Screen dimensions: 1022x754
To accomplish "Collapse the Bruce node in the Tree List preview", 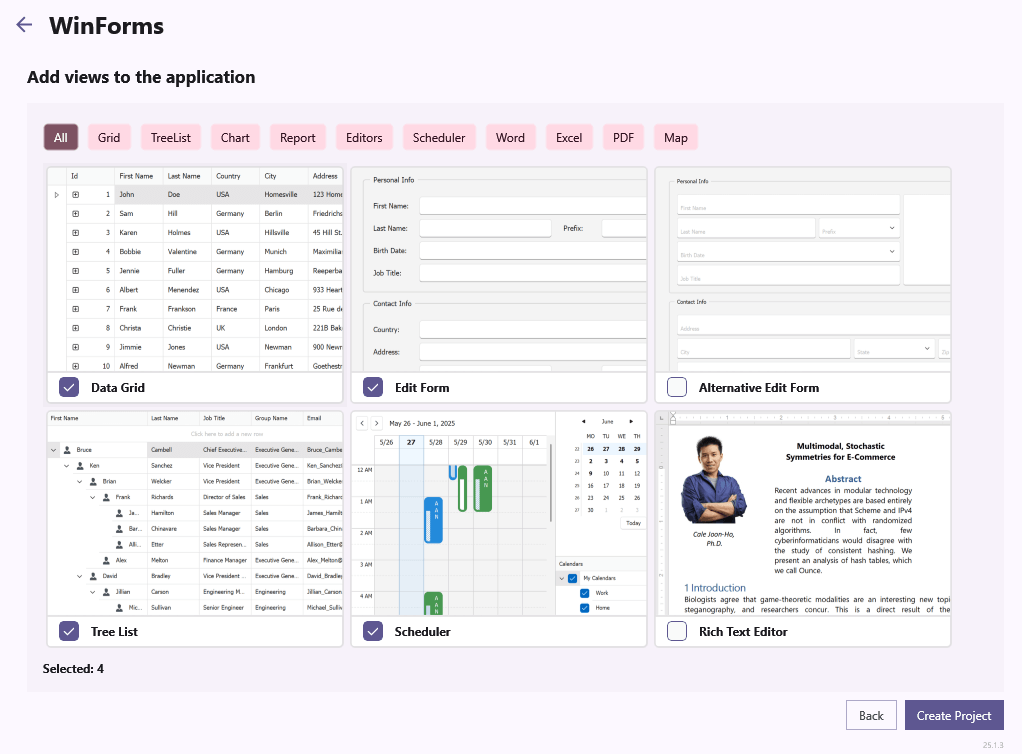I will point(53,450).
